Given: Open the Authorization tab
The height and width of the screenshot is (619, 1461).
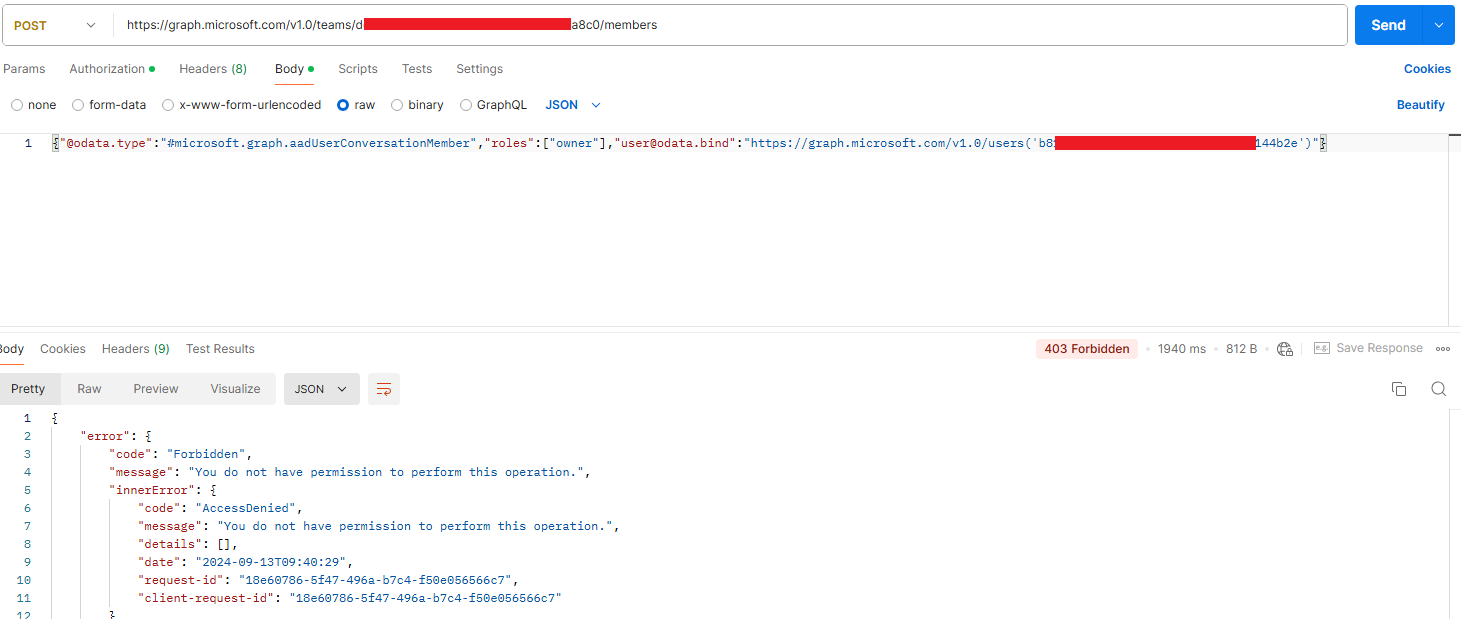Looking at the screenshot, I should click(112, 69).
